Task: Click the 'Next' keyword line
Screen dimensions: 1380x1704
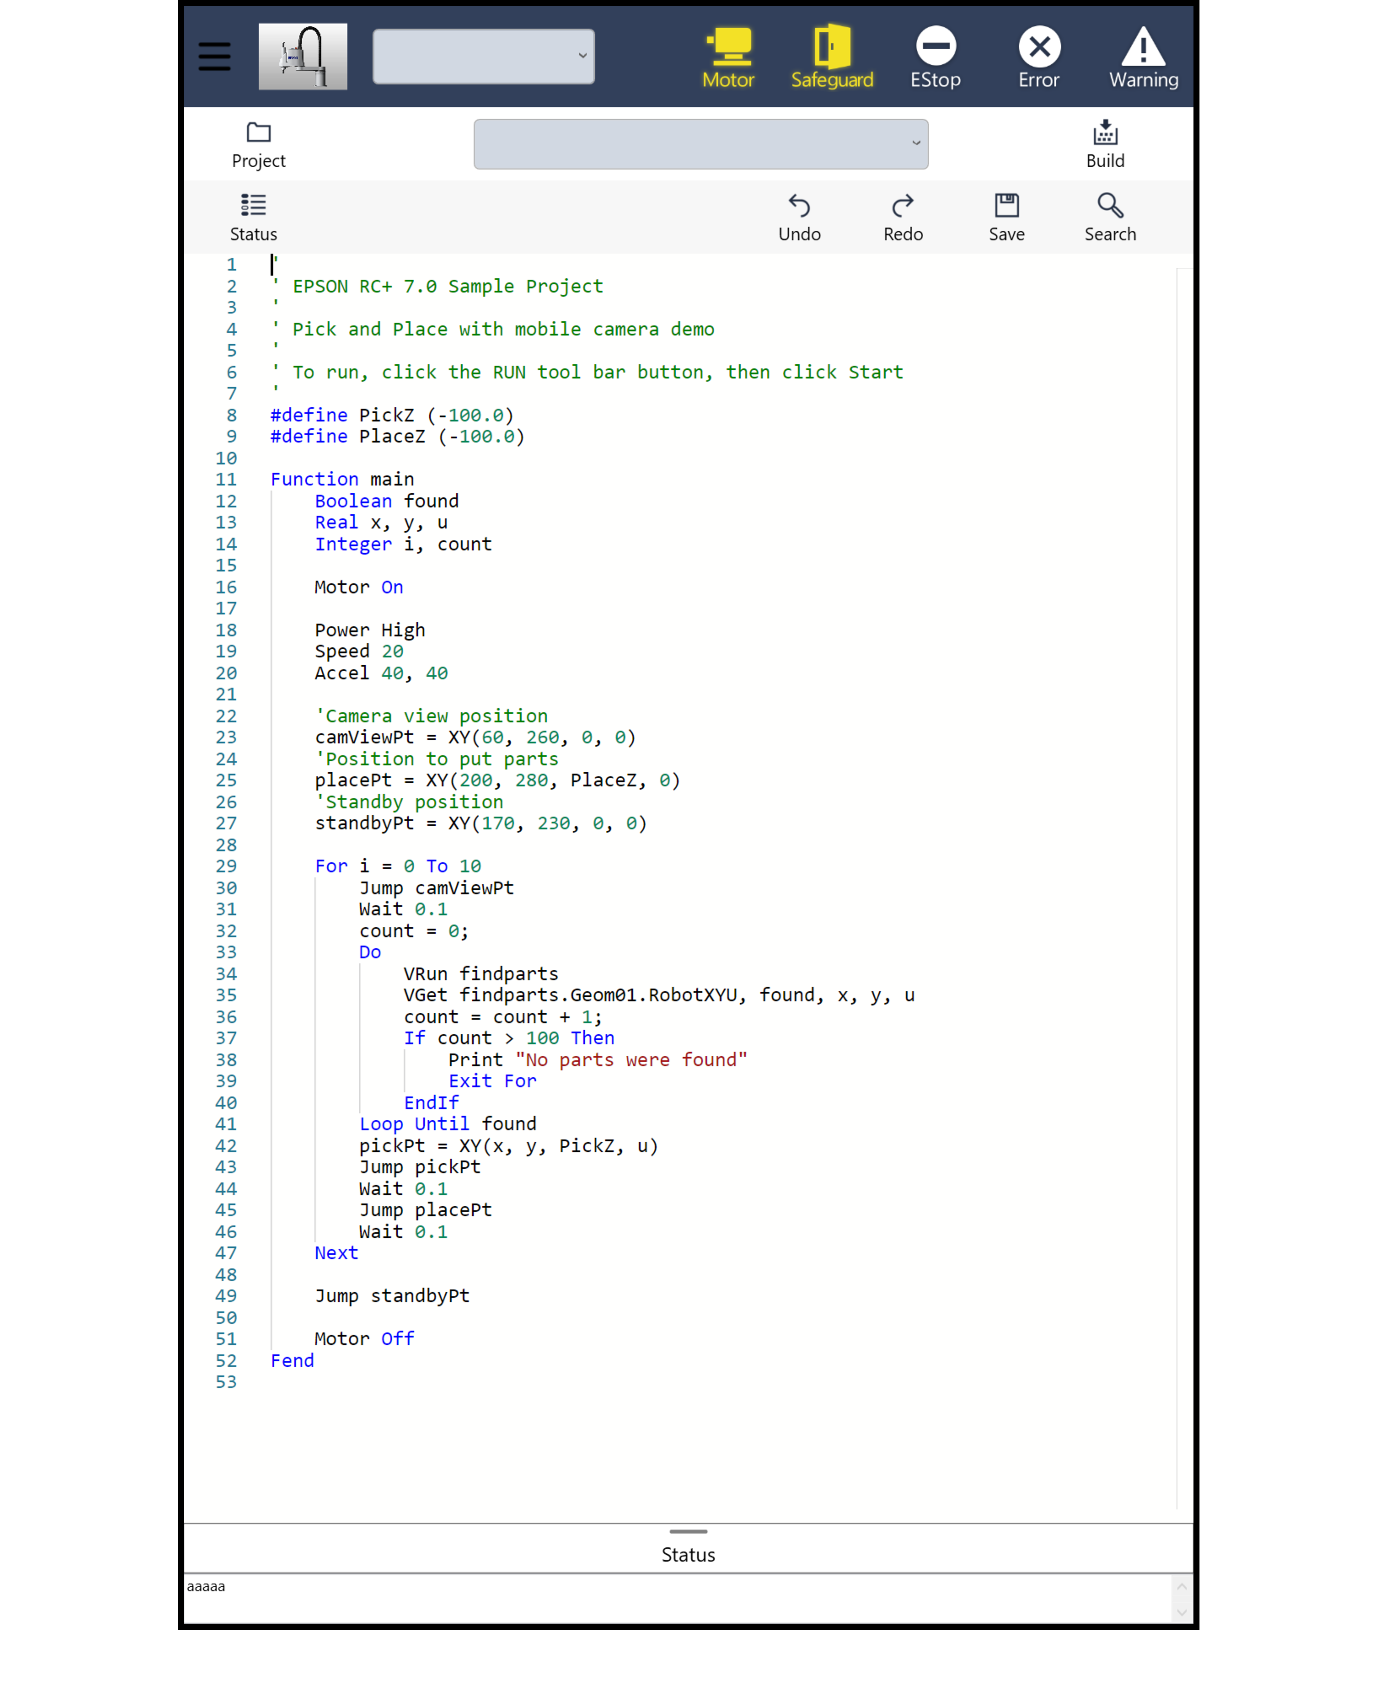Action: 336,1254
